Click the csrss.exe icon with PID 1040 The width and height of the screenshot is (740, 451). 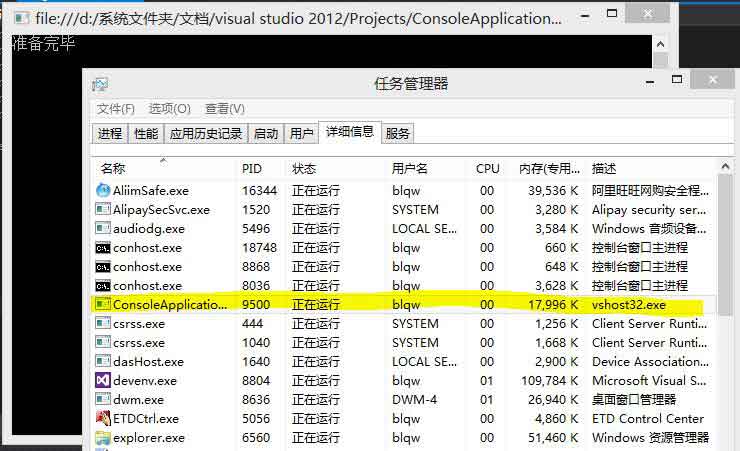click(x=103, y=342)
